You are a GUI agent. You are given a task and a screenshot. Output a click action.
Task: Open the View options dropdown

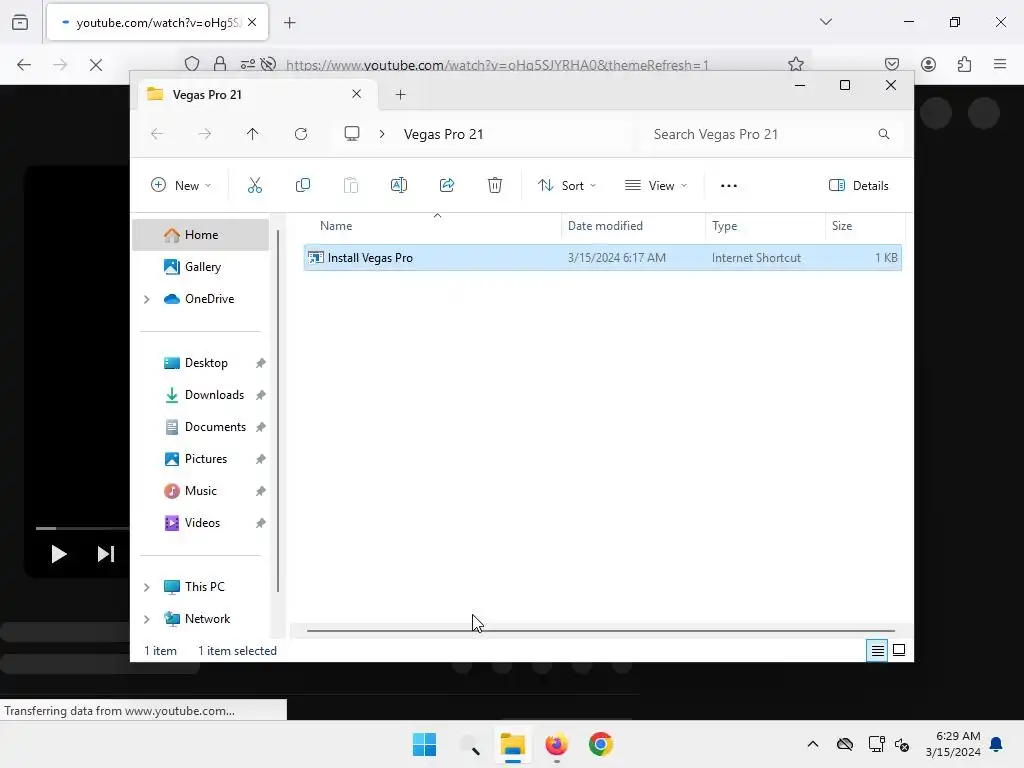point(656,185)
